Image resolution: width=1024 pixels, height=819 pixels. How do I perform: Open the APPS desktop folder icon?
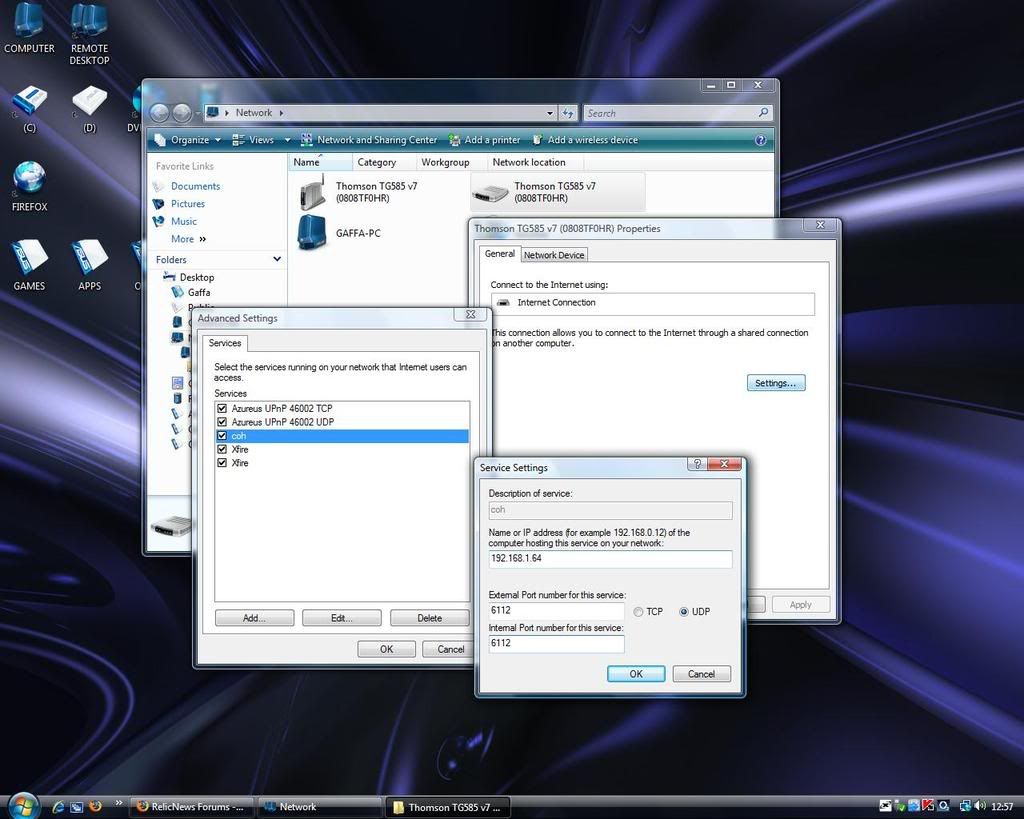point(89,265)
